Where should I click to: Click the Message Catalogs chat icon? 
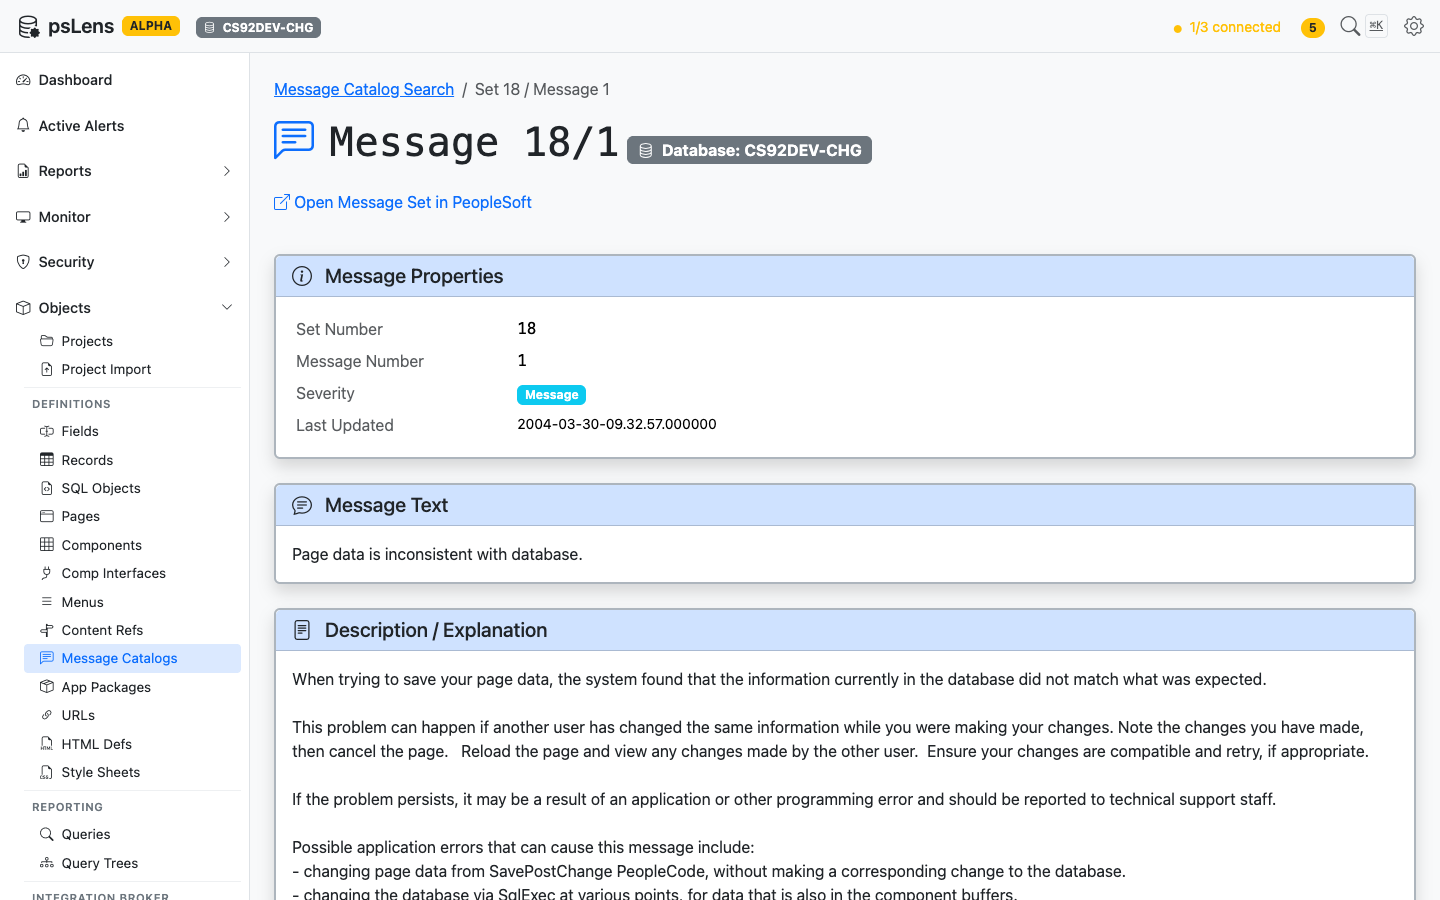47,658
